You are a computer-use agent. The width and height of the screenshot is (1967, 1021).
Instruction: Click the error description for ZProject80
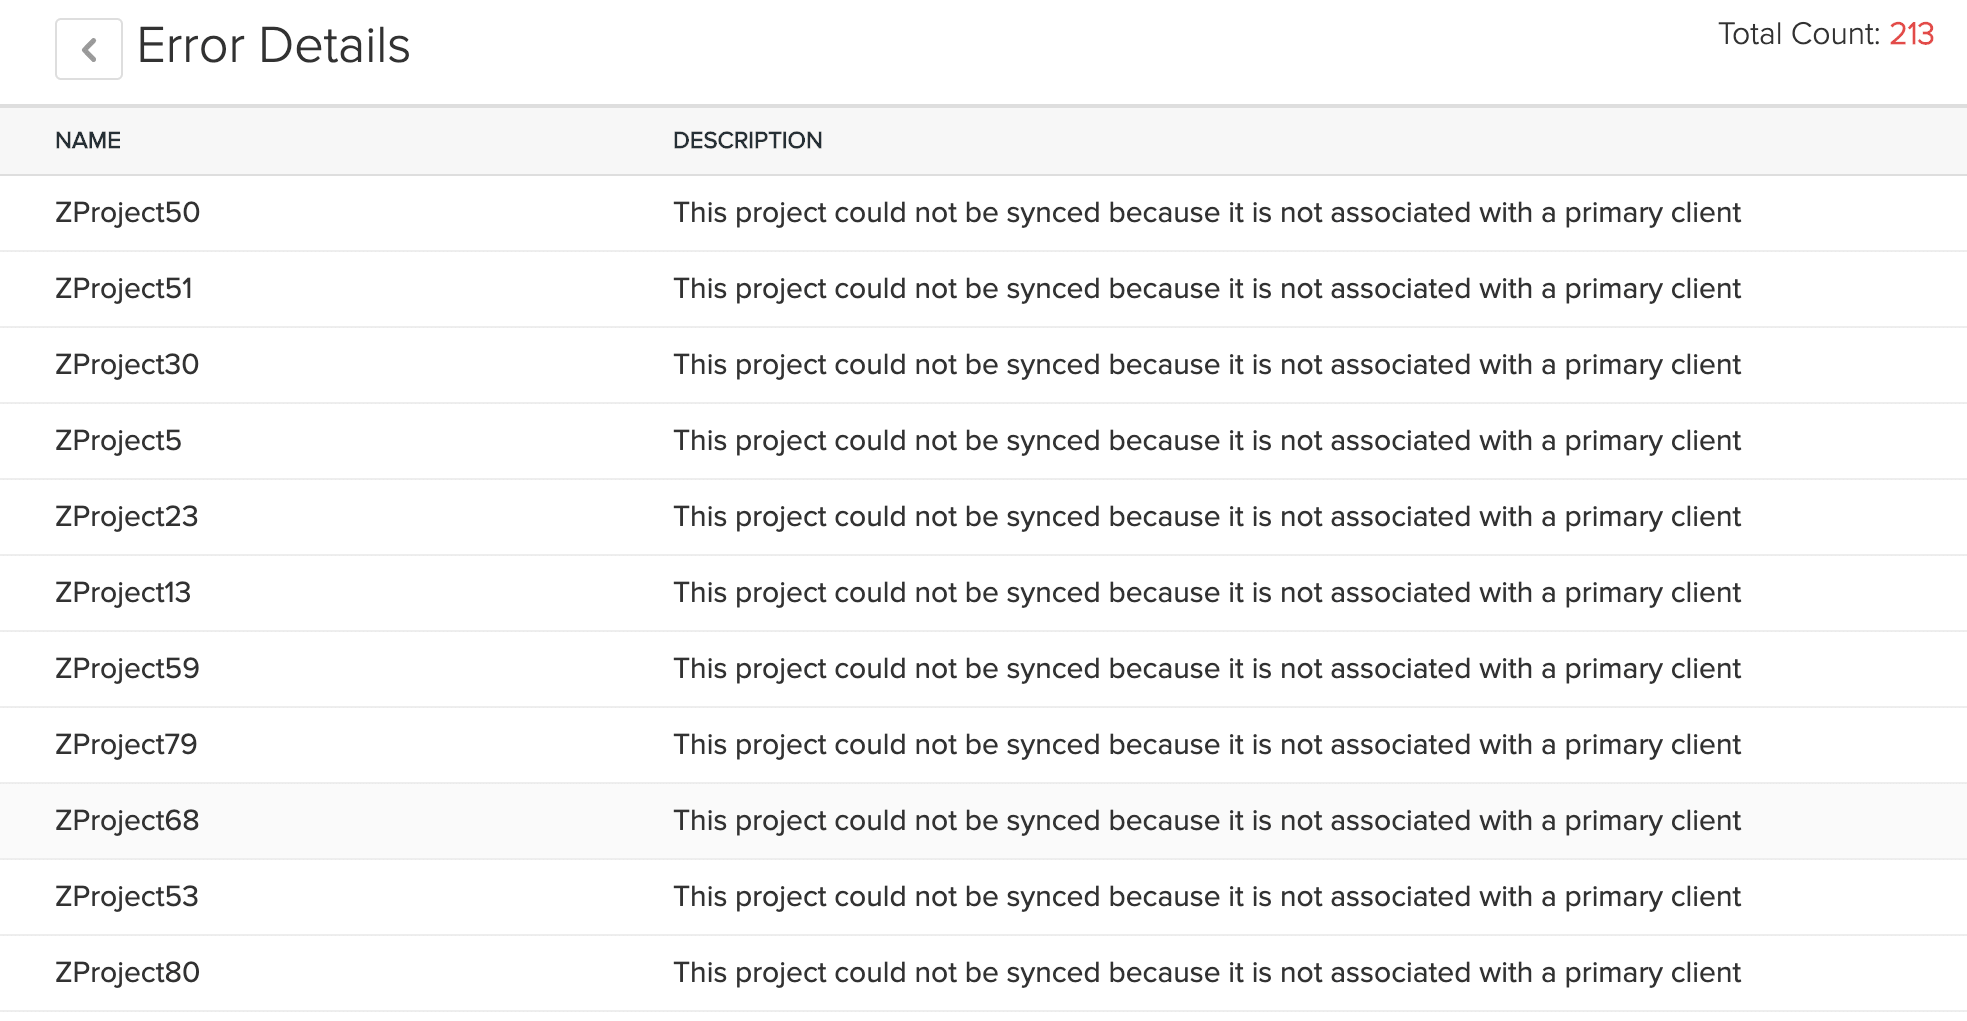(1206, 973)
